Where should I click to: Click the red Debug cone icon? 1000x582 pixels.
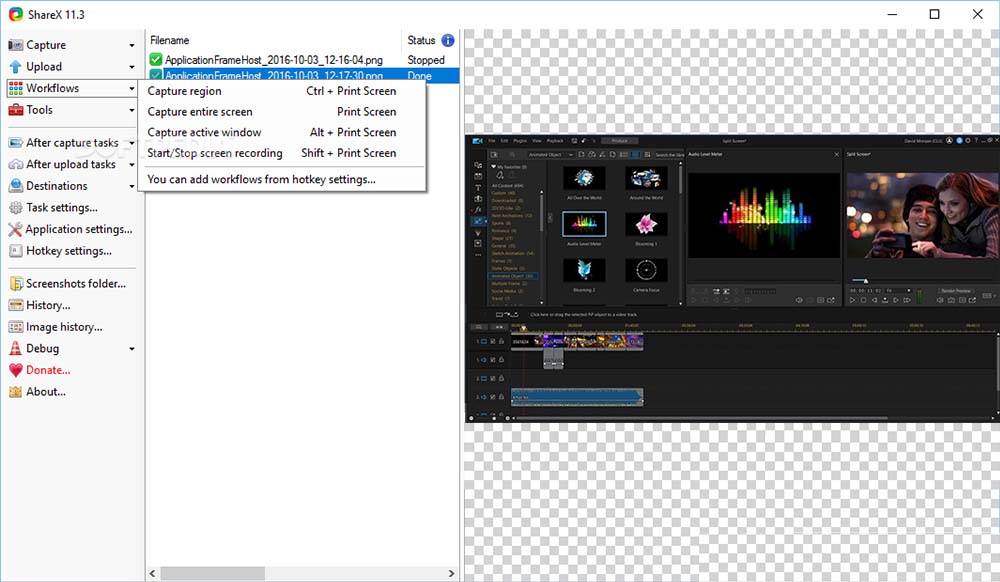click(x=13, y=348)
